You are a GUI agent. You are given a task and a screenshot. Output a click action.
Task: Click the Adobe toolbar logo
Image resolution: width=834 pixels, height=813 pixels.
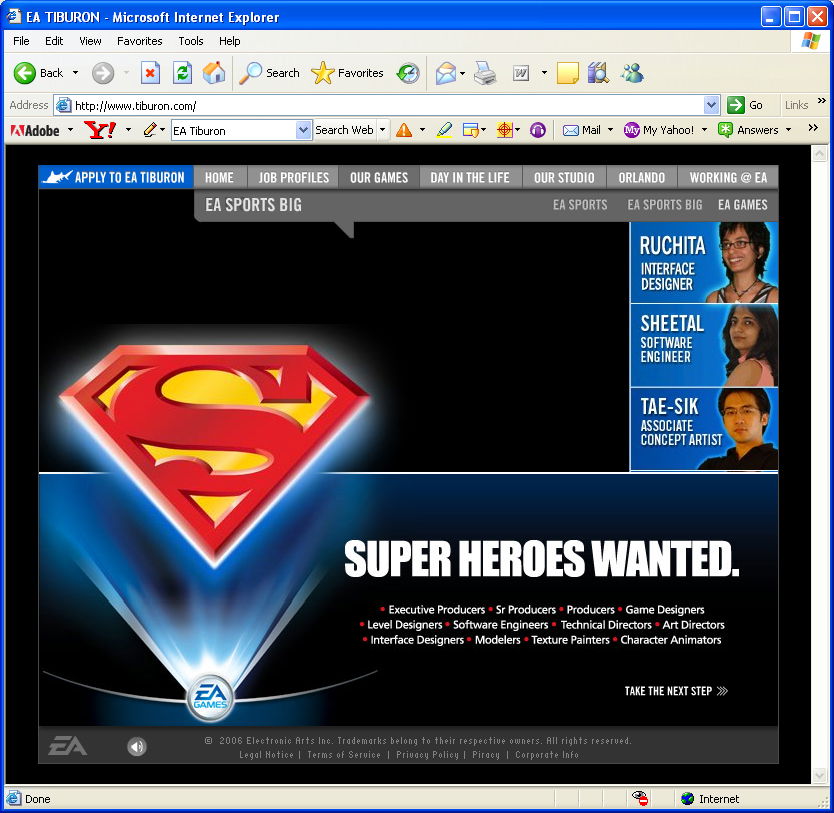(35, 130)
